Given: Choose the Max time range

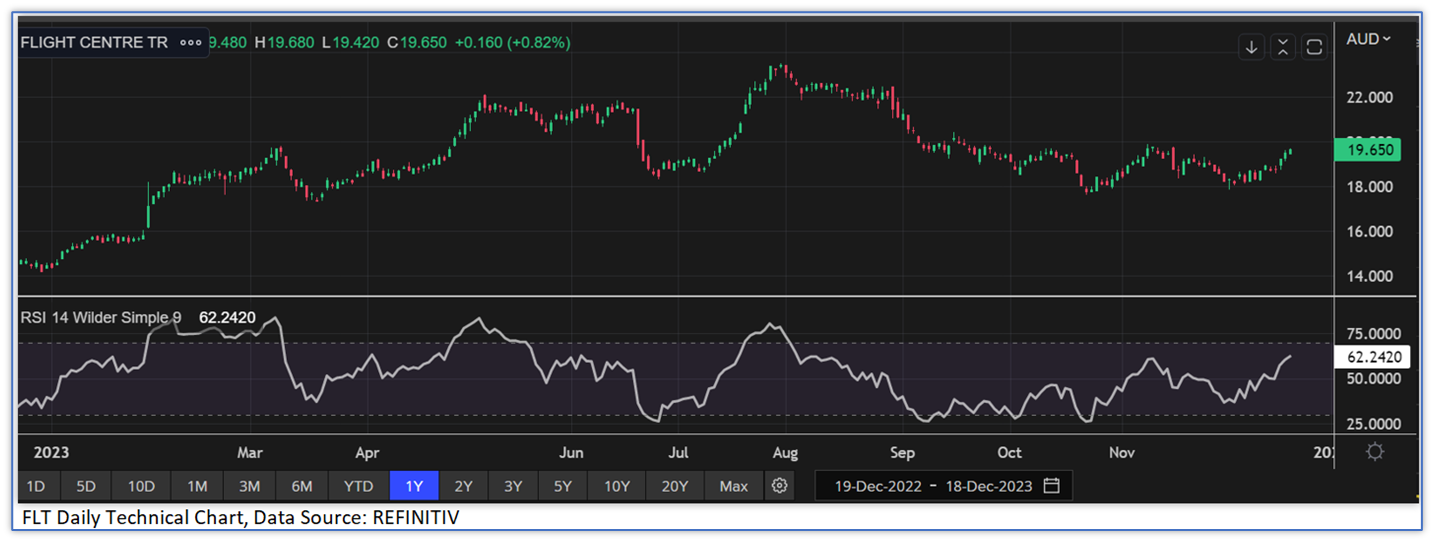Looking at the screenshot, I should tap(733, 486).
